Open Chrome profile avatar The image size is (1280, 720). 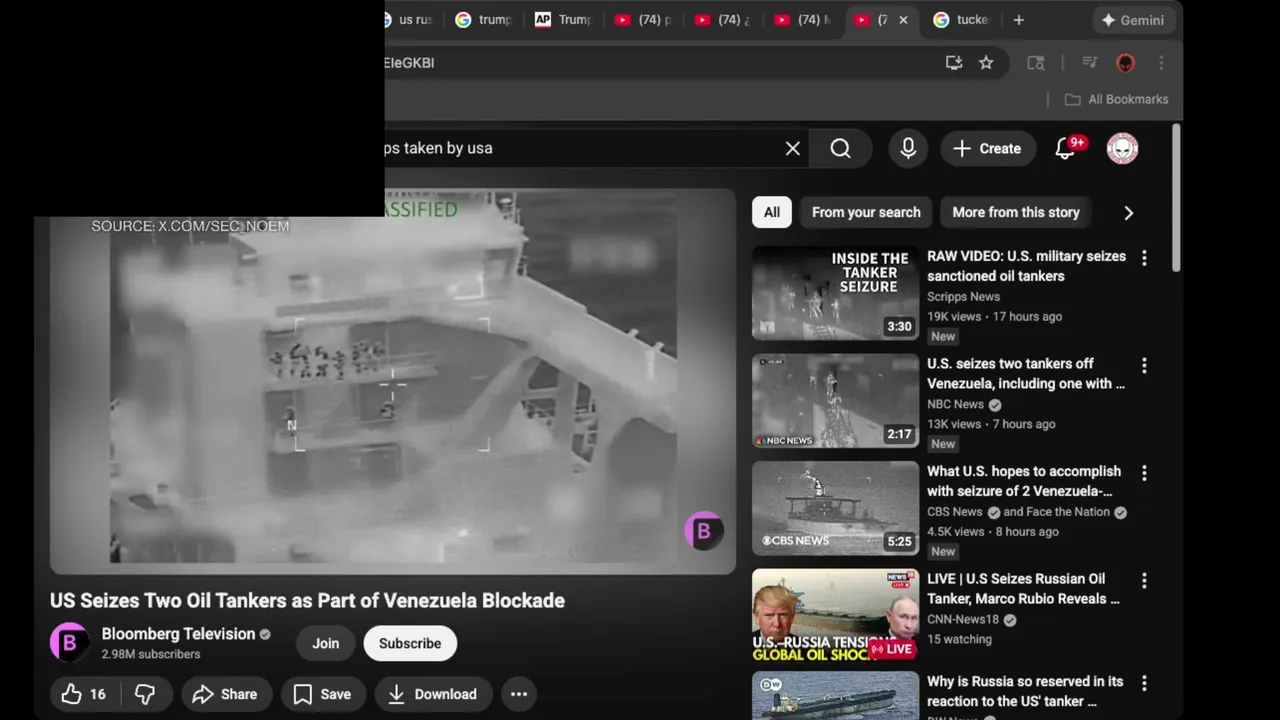point(1125,63)
